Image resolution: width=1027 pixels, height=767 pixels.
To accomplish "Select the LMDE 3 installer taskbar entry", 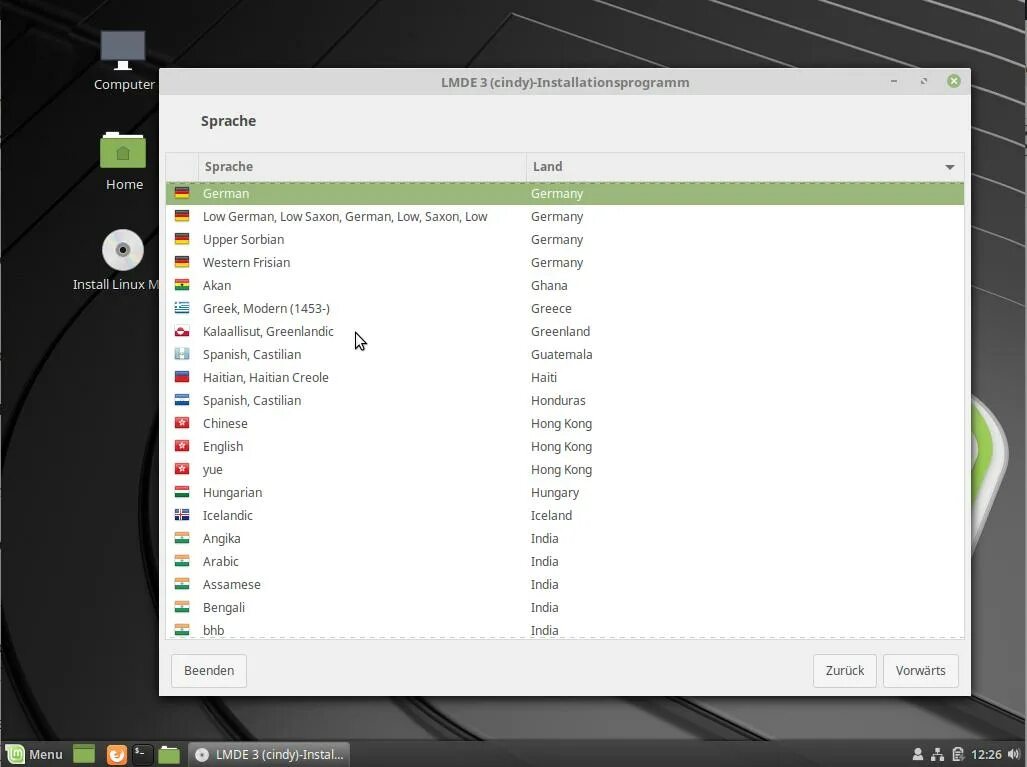I will pyautogui.click(x=269, y=754).
